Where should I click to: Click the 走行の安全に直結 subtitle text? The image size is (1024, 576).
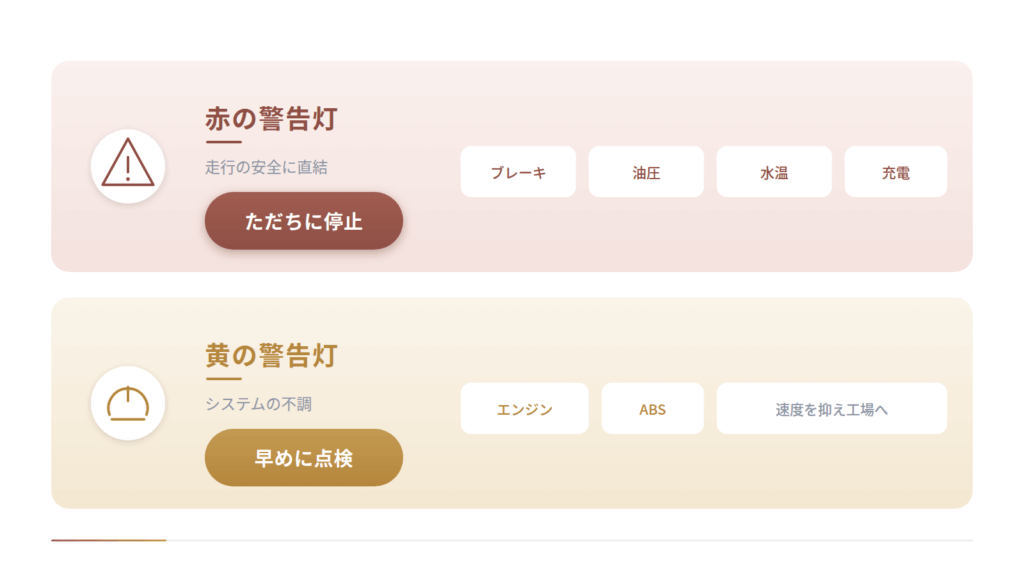(266, 167)
